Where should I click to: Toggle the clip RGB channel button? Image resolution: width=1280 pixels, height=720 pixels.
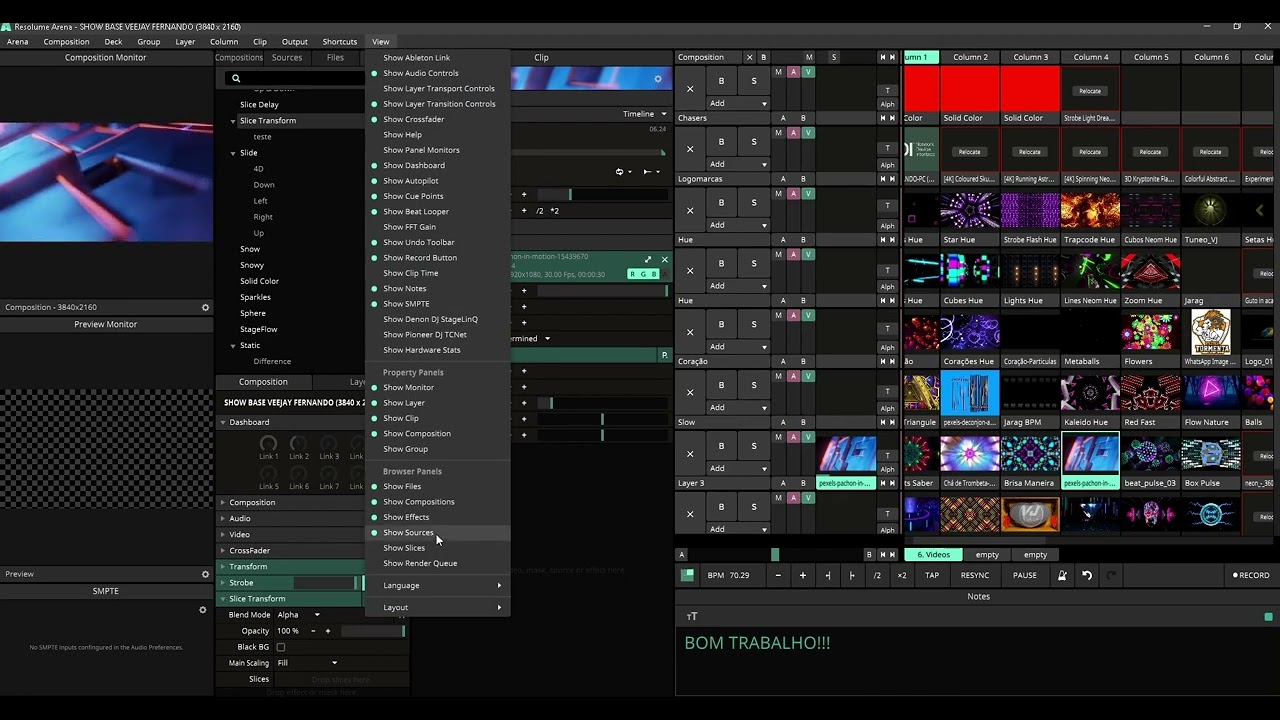(643, 274)
